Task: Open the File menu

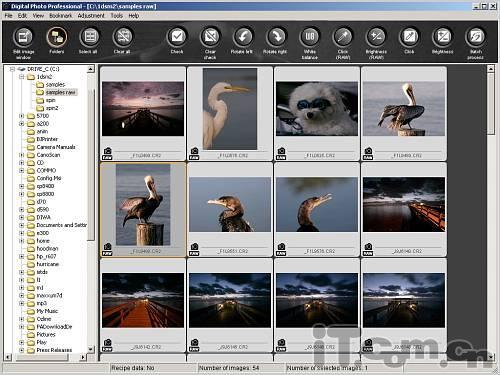Action: pyautogui.click(x=8, y=16)
